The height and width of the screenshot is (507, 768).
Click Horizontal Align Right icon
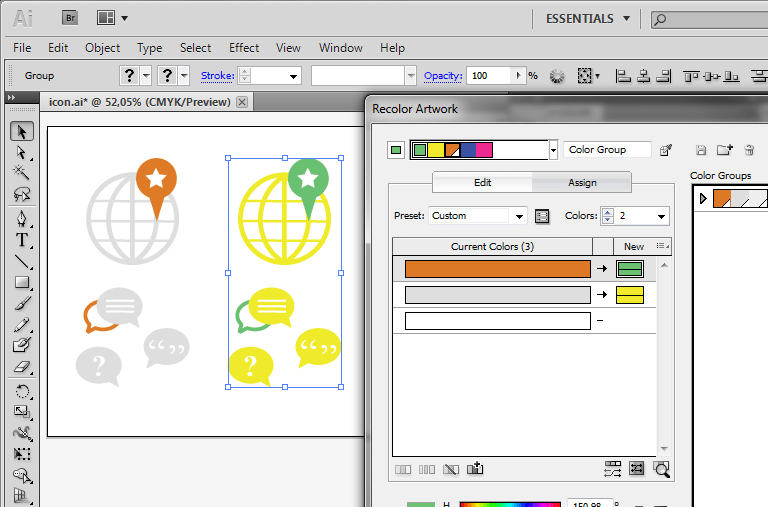pyautogui.click(x=664, y=76)
